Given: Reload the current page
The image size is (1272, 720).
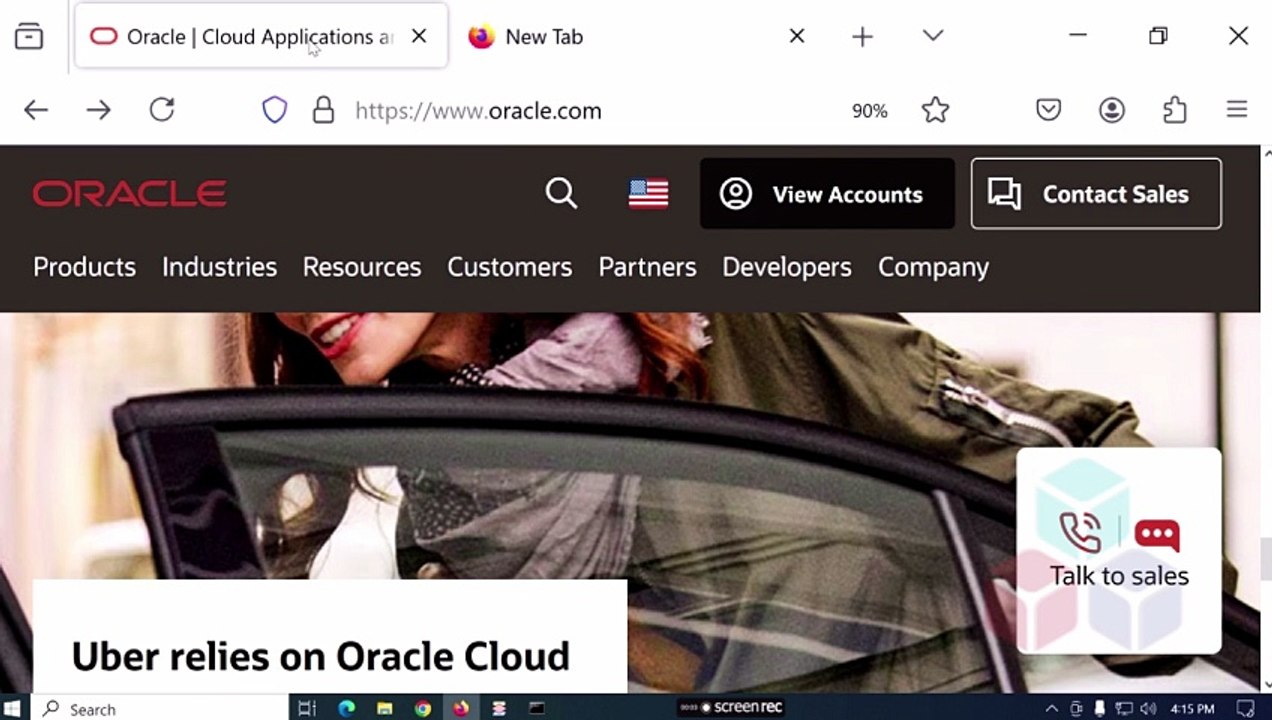Looking at the screenshot, I should (x=162, y=110).
